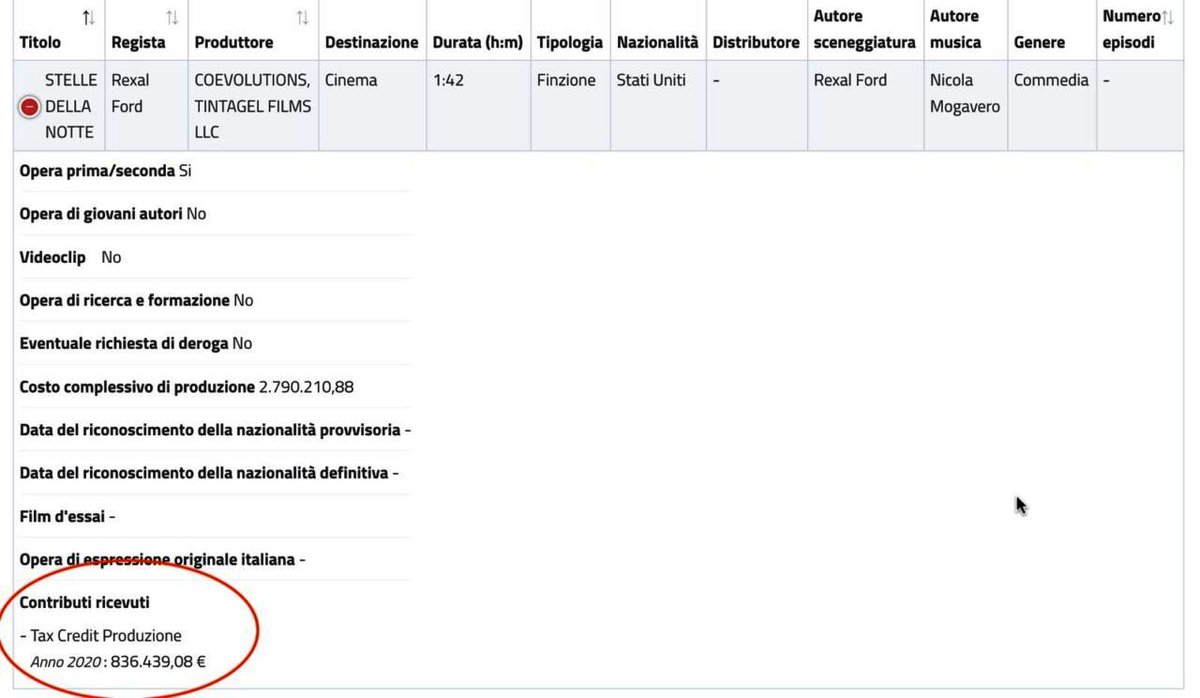Click the Tax Credit Produzione entry

101,636
